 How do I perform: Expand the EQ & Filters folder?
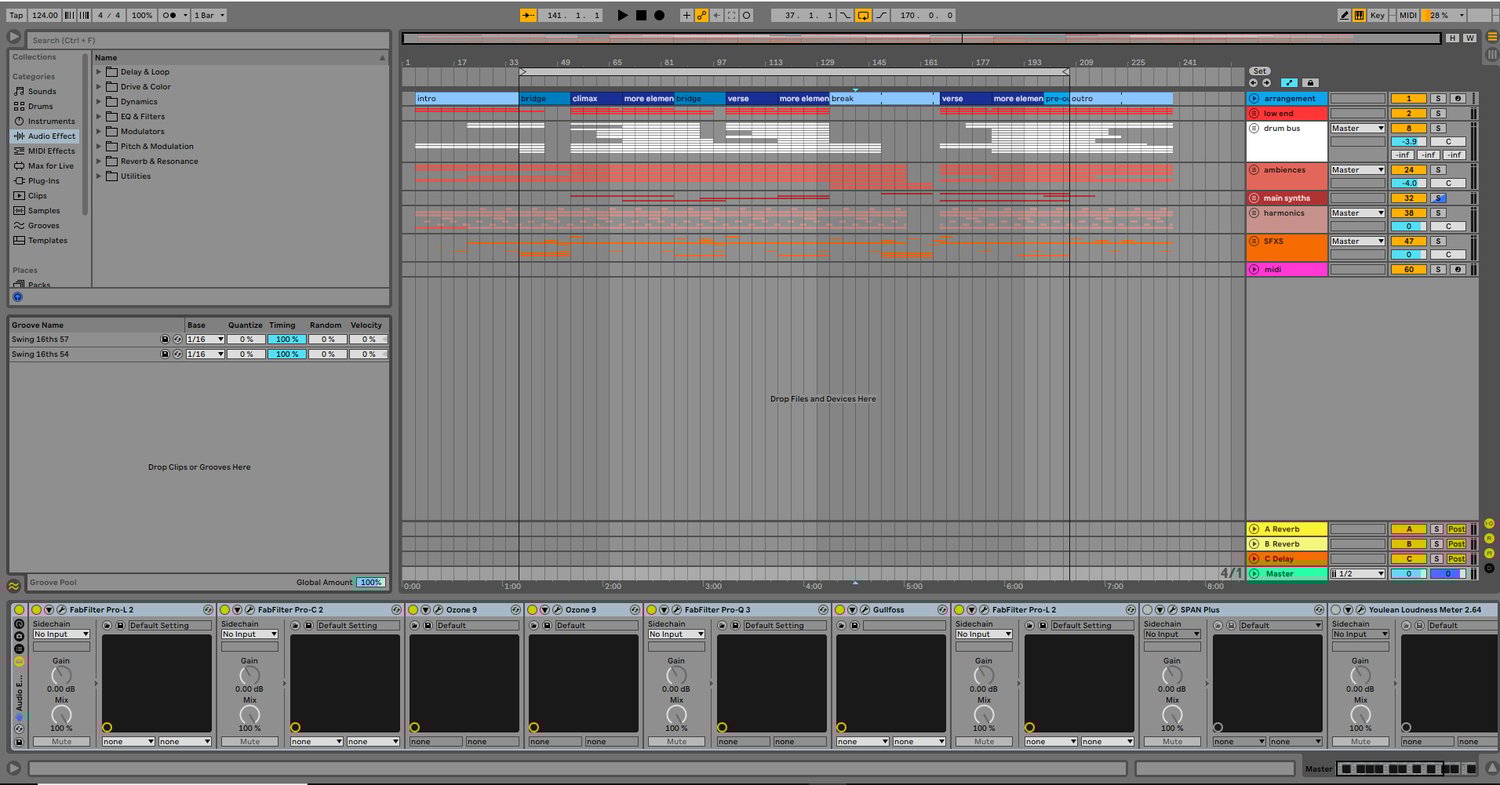[x=99, y=116]
